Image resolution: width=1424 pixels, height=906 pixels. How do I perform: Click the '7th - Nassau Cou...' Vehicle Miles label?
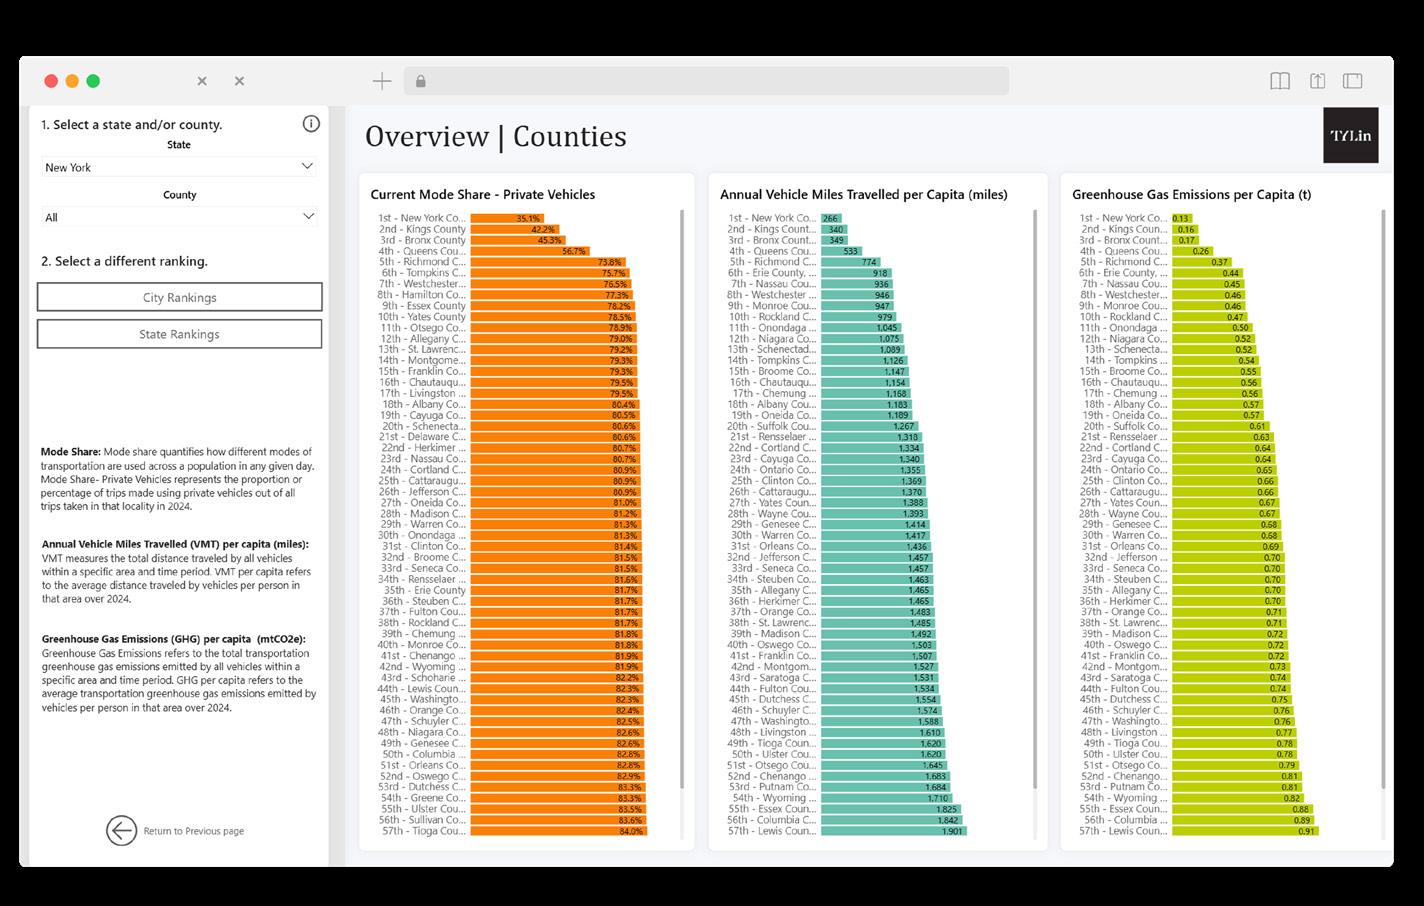coord(773,284)
